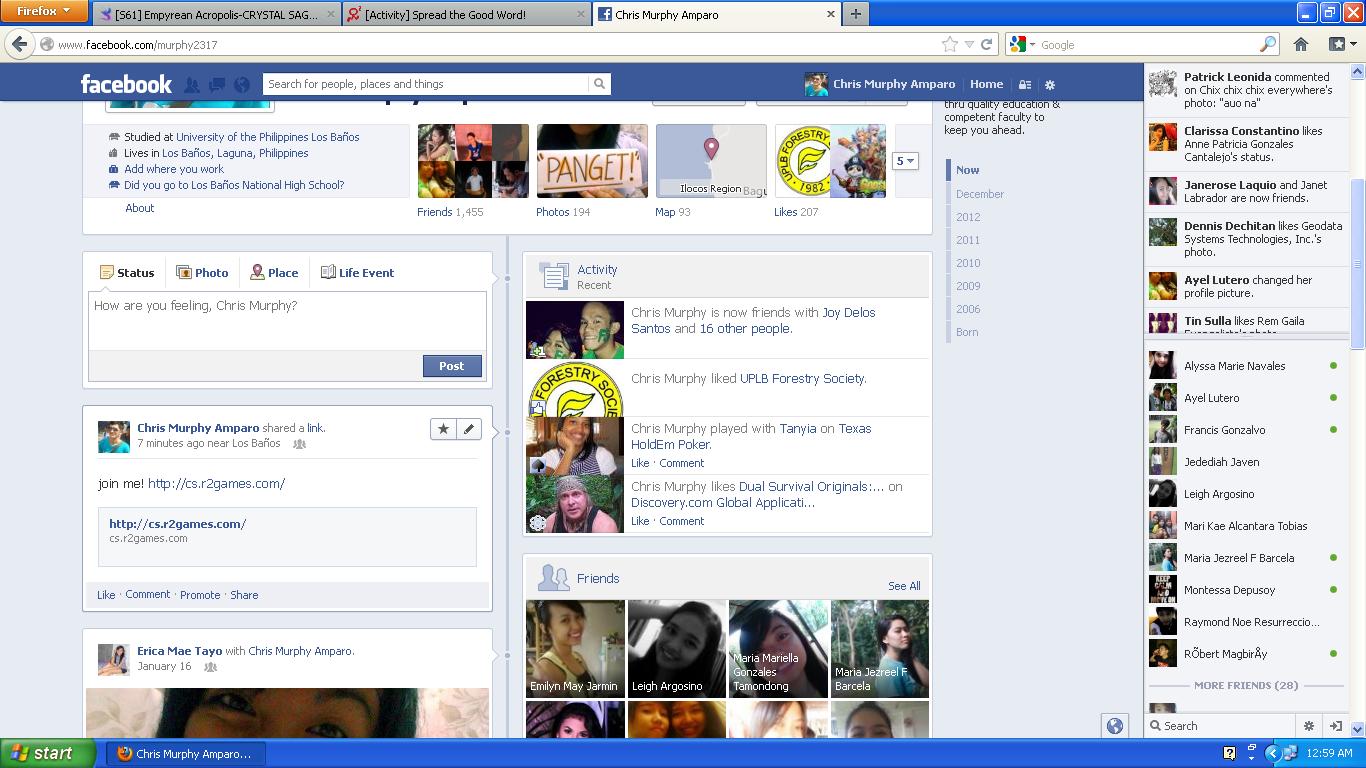Open the messages icon in Facebook header
Viewport: 1366px width, 768px height.
216,85
